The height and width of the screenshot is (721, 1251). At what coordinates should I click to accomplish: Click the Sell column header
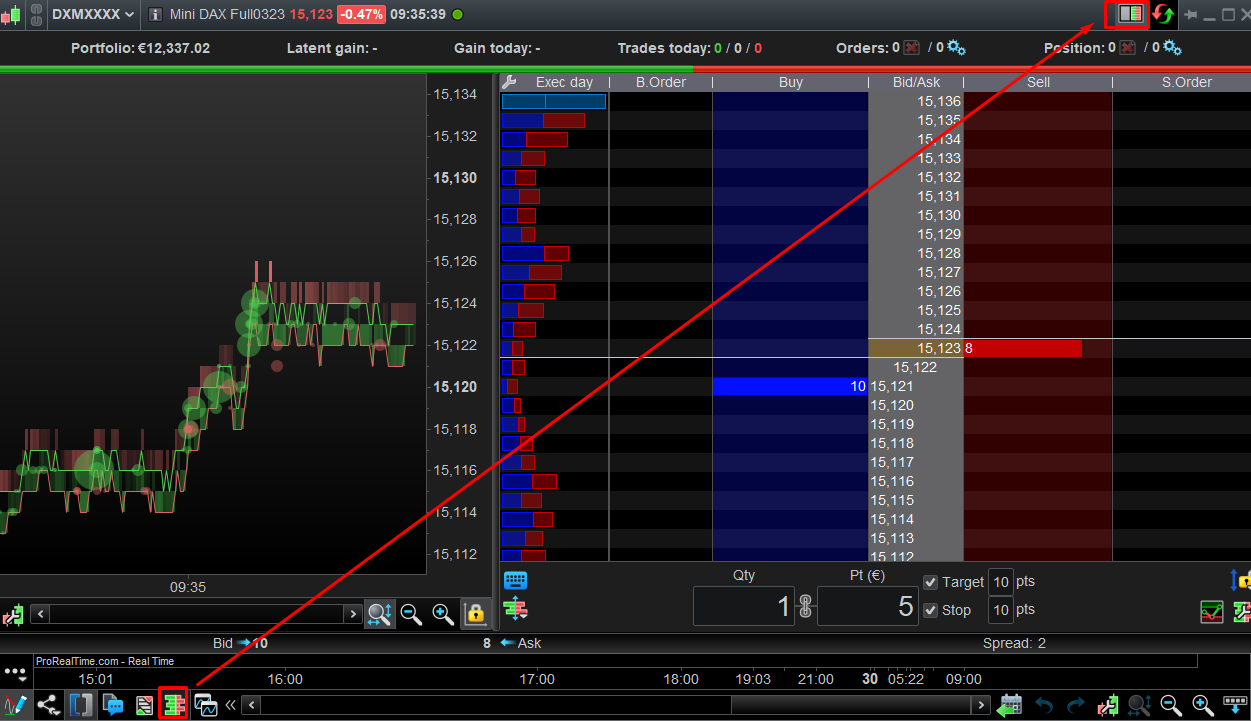click(x=1038, y=82)
